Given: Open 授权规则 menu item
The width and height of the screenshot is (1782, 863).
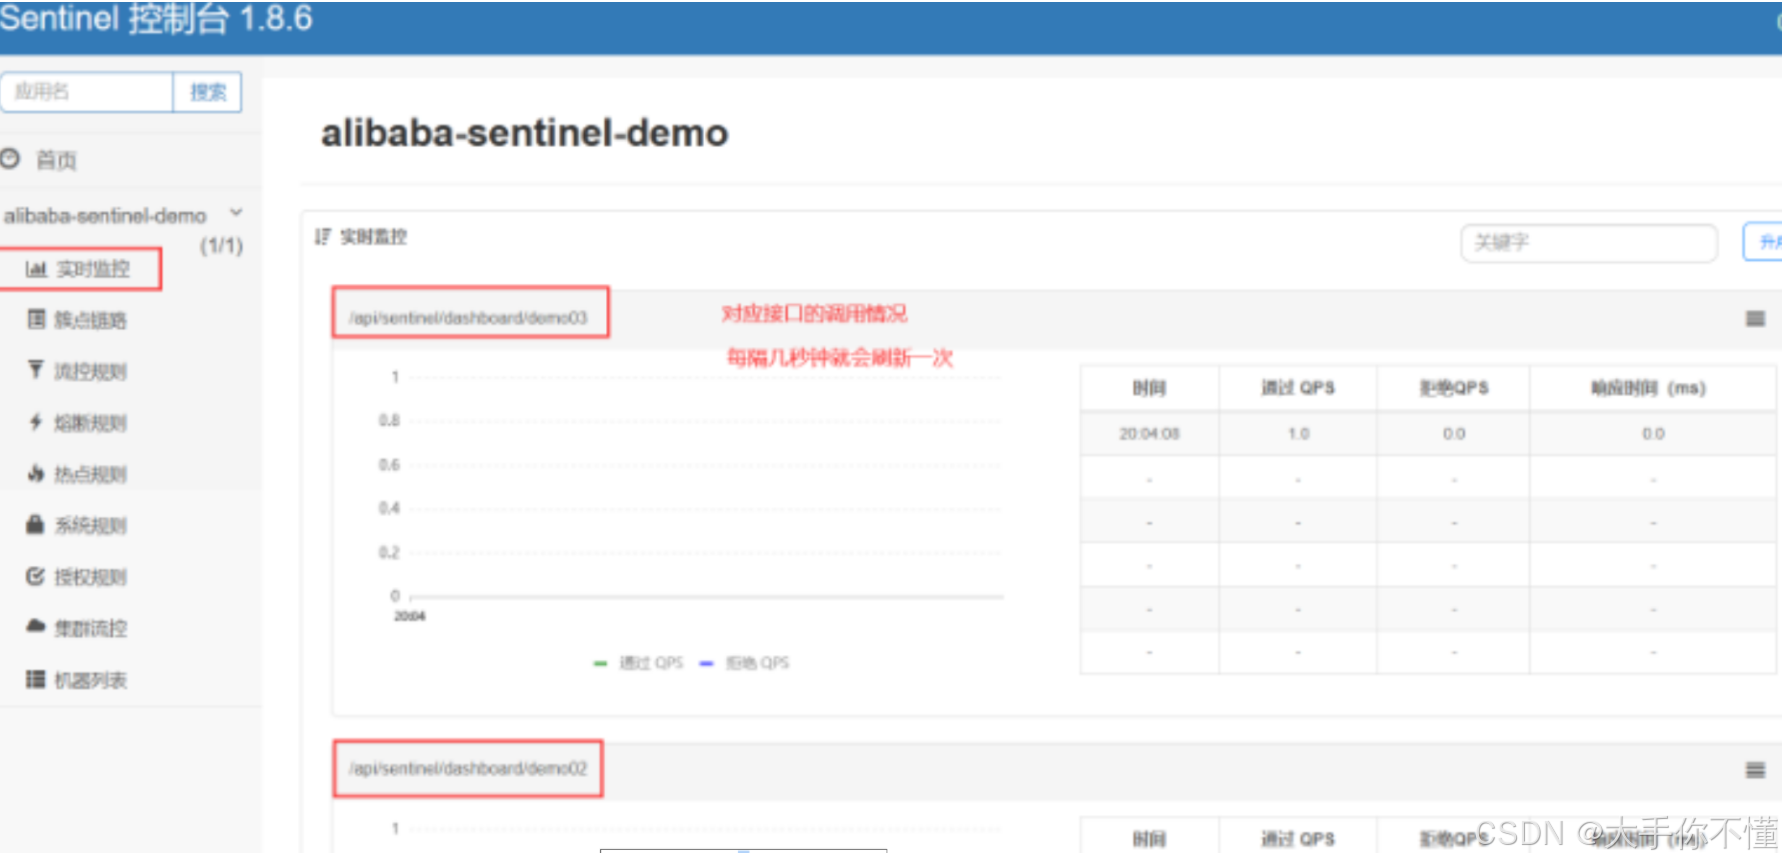Looking at the screenshot, I should [90, 577].
